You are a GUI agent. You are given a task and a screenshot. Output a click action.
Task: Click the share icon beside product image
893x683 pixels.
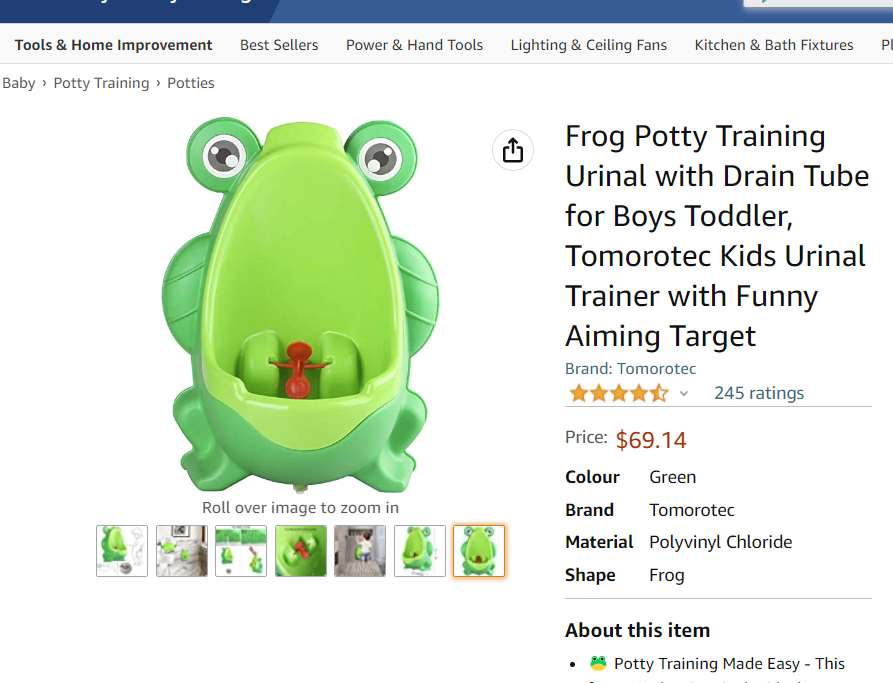(x=513, y=150)
